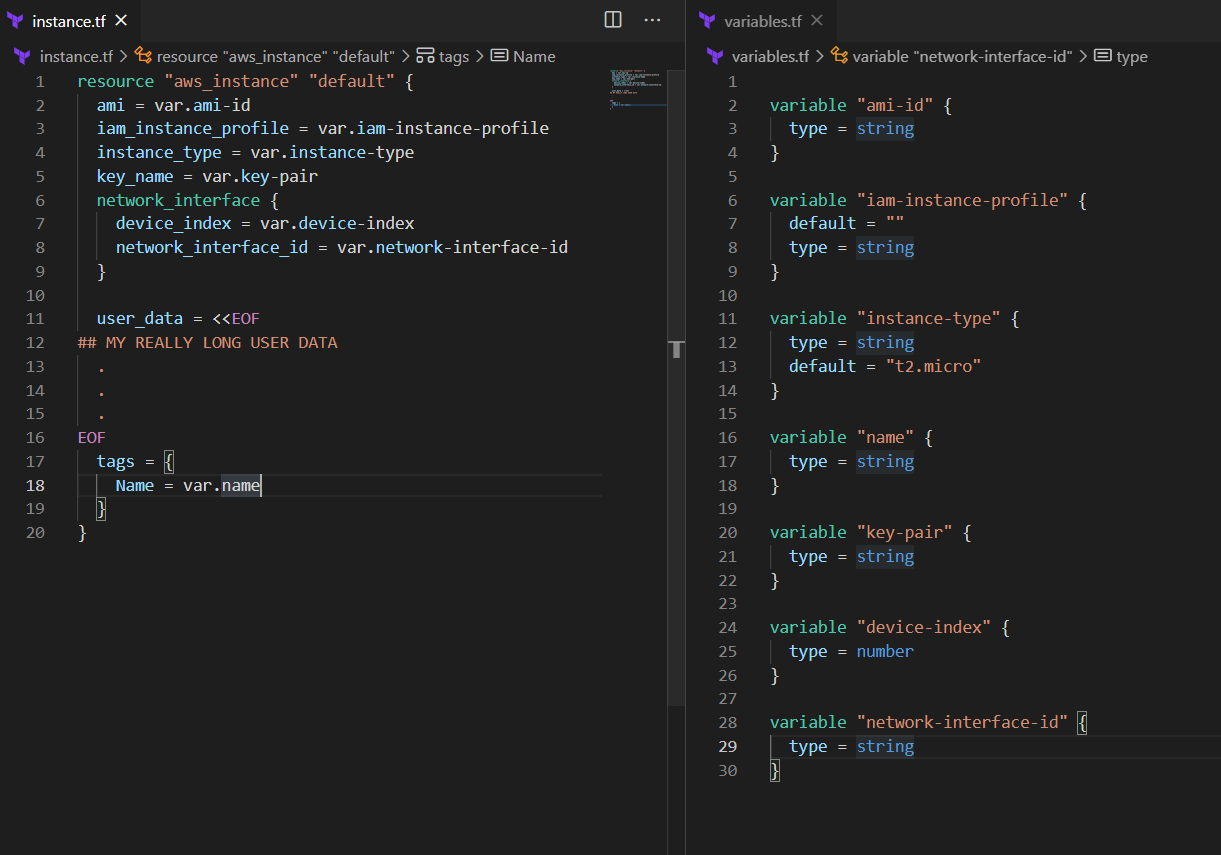
Task: Open instance.tf file breadcrumb in left pane
Action: pyautogui.click(x=75, y=57)
